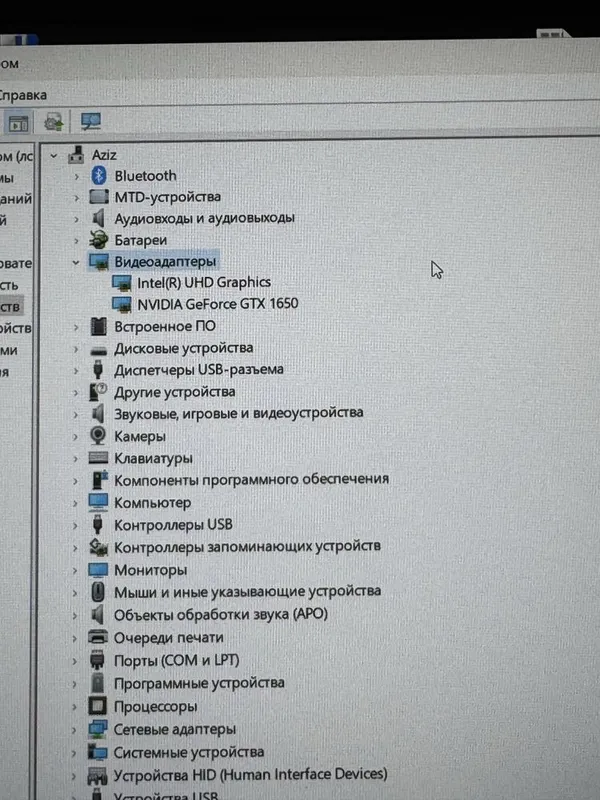Expand the Дисковые устройства category
The height and width of the screenshot is (800, 600).
pyautogui.click(x=76, y=349)
